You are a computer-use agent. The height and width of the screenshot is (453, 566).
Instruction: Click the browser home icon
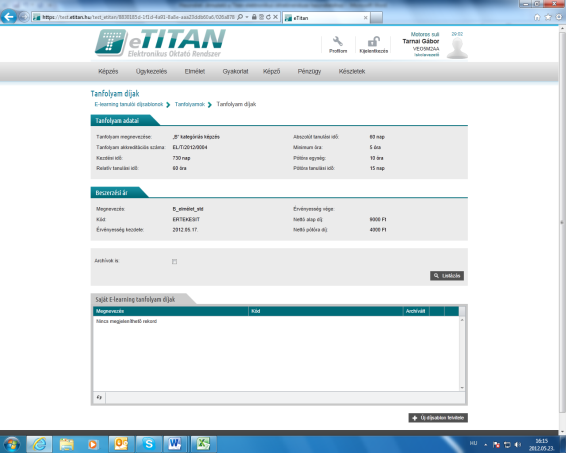[537, 17]
